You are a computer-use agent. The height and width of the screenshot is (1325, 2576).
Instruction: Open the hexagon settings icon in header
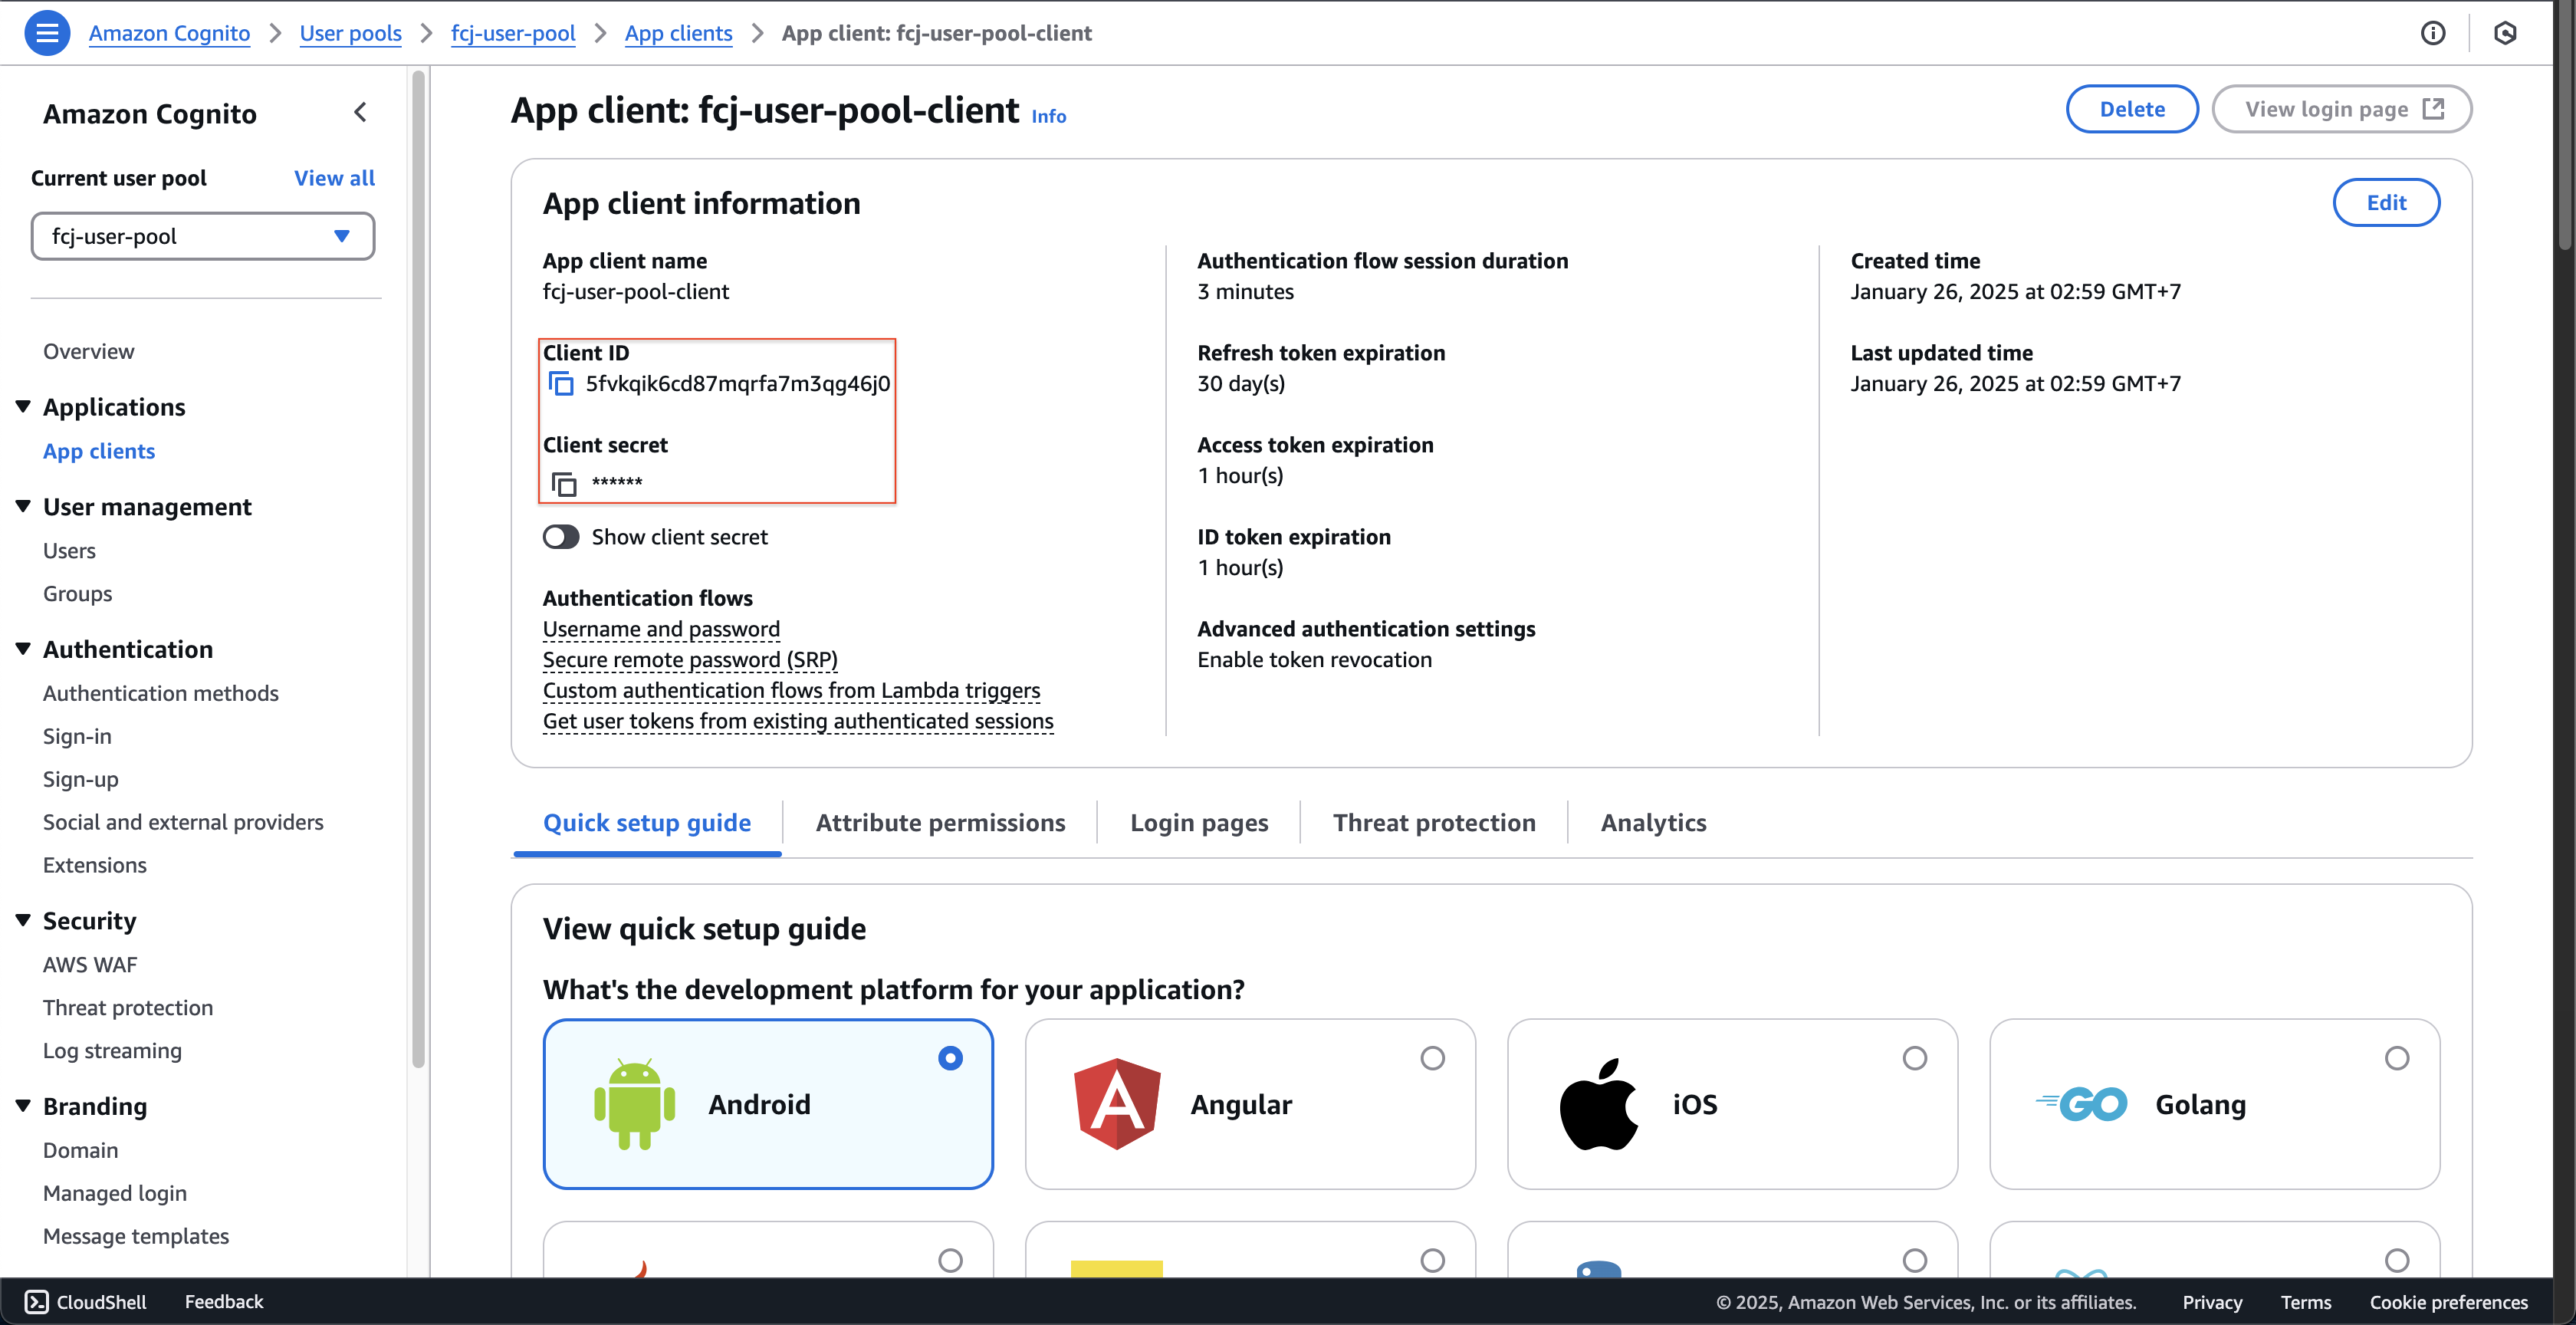(x=2505, y=33)
